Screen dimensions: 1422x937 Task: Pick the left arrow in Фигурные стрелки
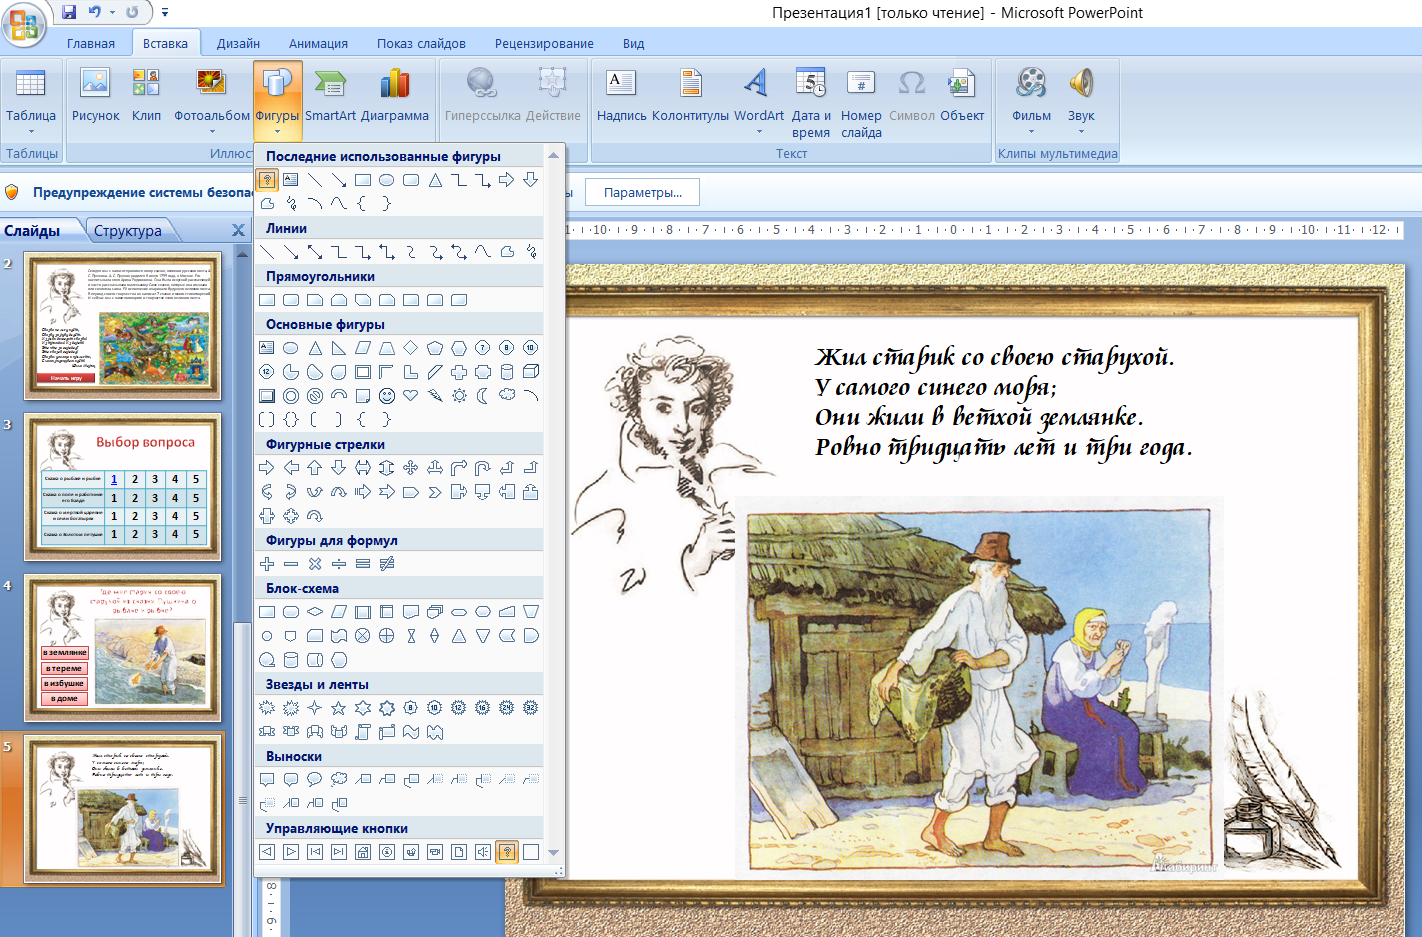pyautogui.click(x=291, y=468)
